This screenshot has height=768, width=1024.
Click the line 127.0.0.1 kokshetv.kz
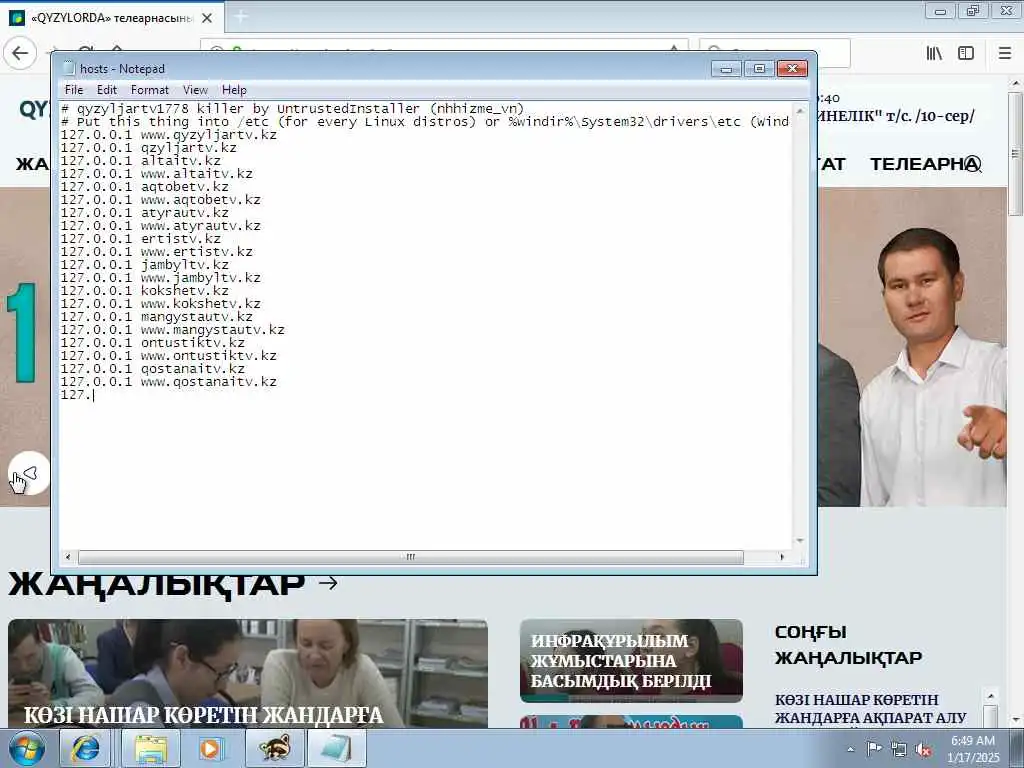point(144,291)
